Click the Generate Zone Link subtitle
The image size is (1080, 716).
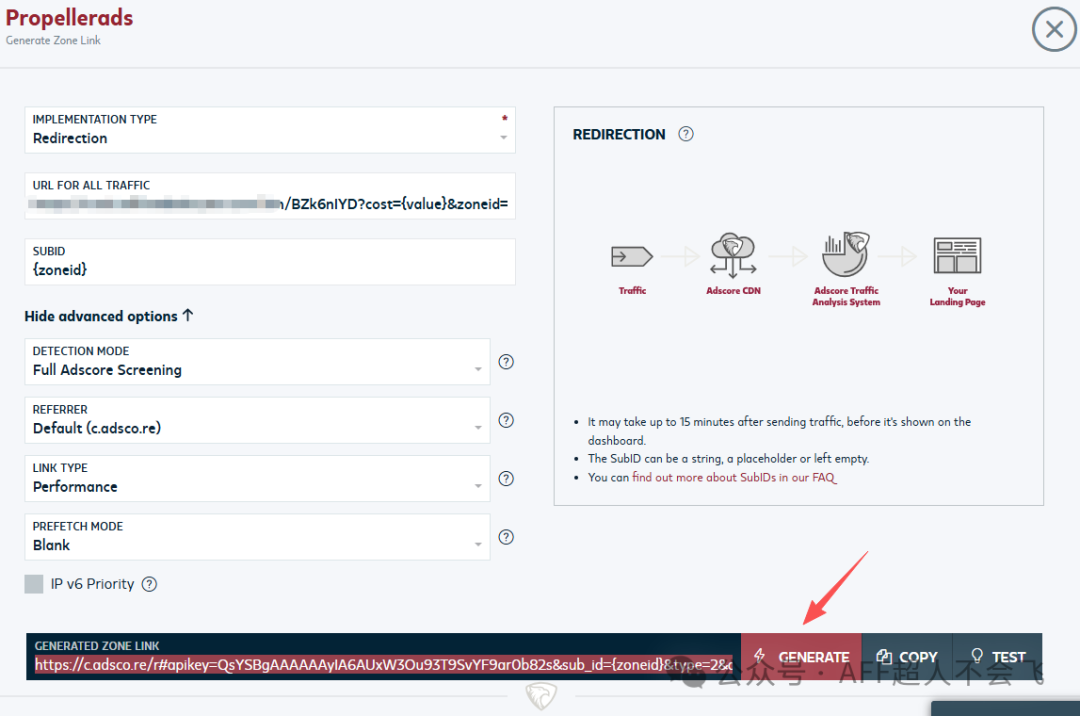coord(53,41)
